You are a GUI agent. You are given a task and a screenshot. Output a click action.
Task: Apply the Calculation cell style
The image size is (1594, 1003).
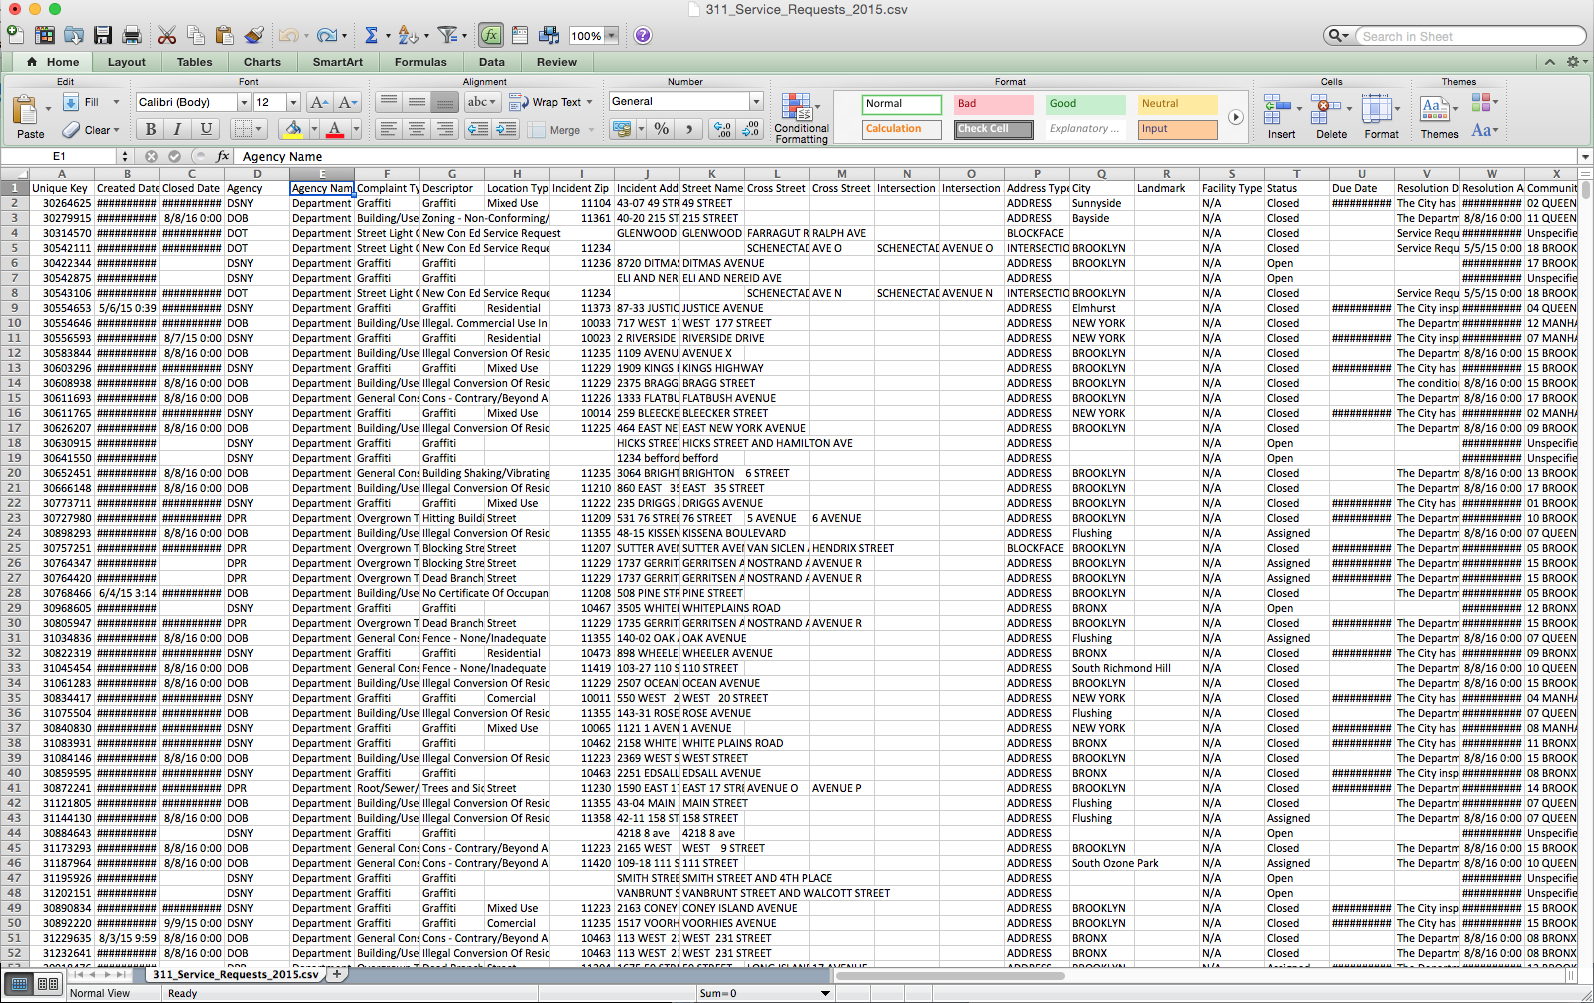(901, 129)
